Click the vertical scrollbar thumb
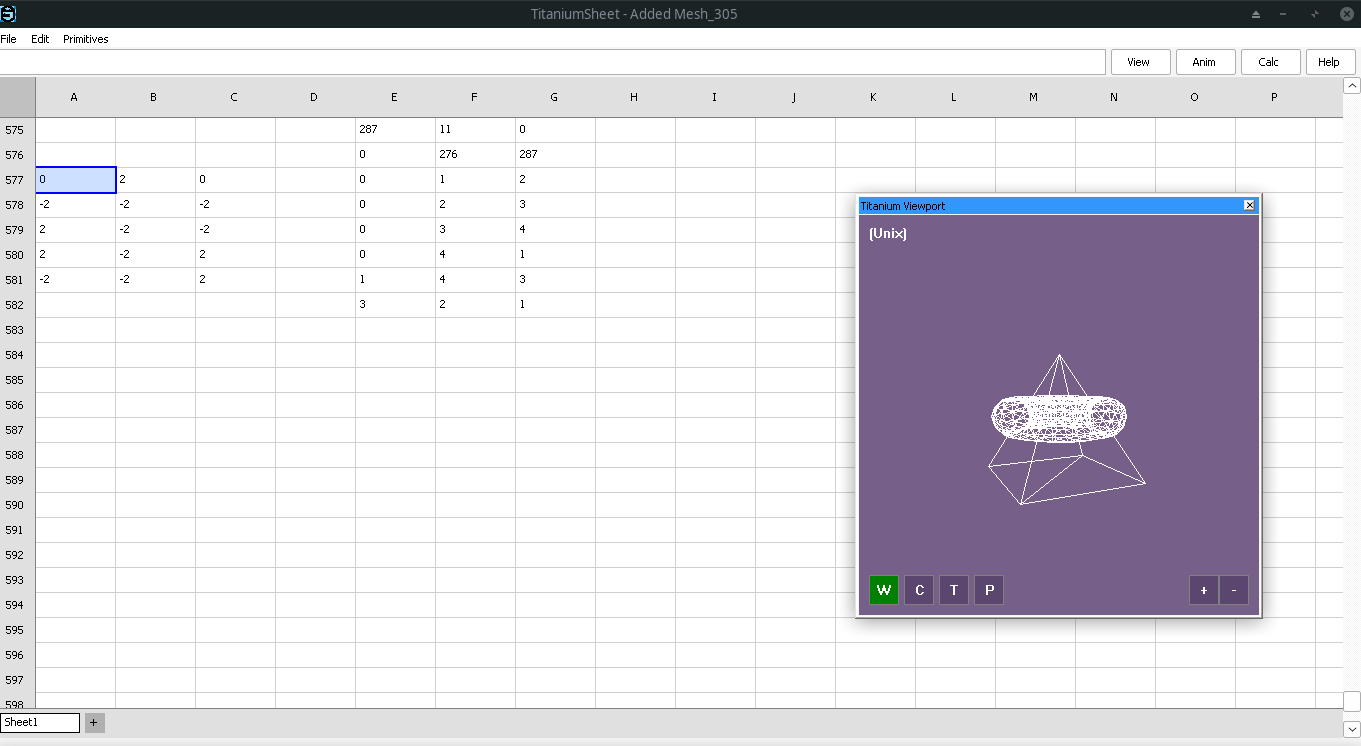 coord(1352,701)
